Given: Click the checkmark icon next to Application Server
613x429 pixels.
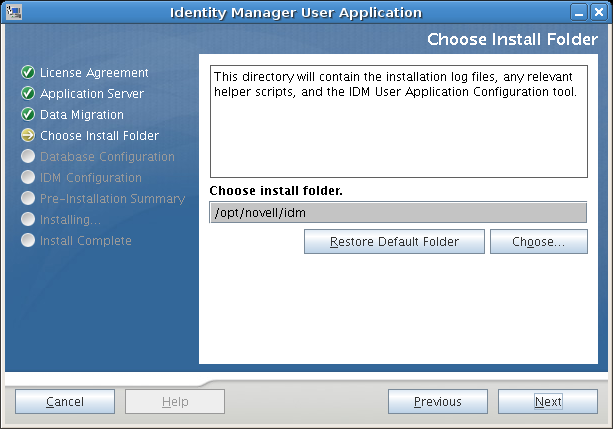Looking at the screenshot, I should pyautogui.click(x=28, y=94).
